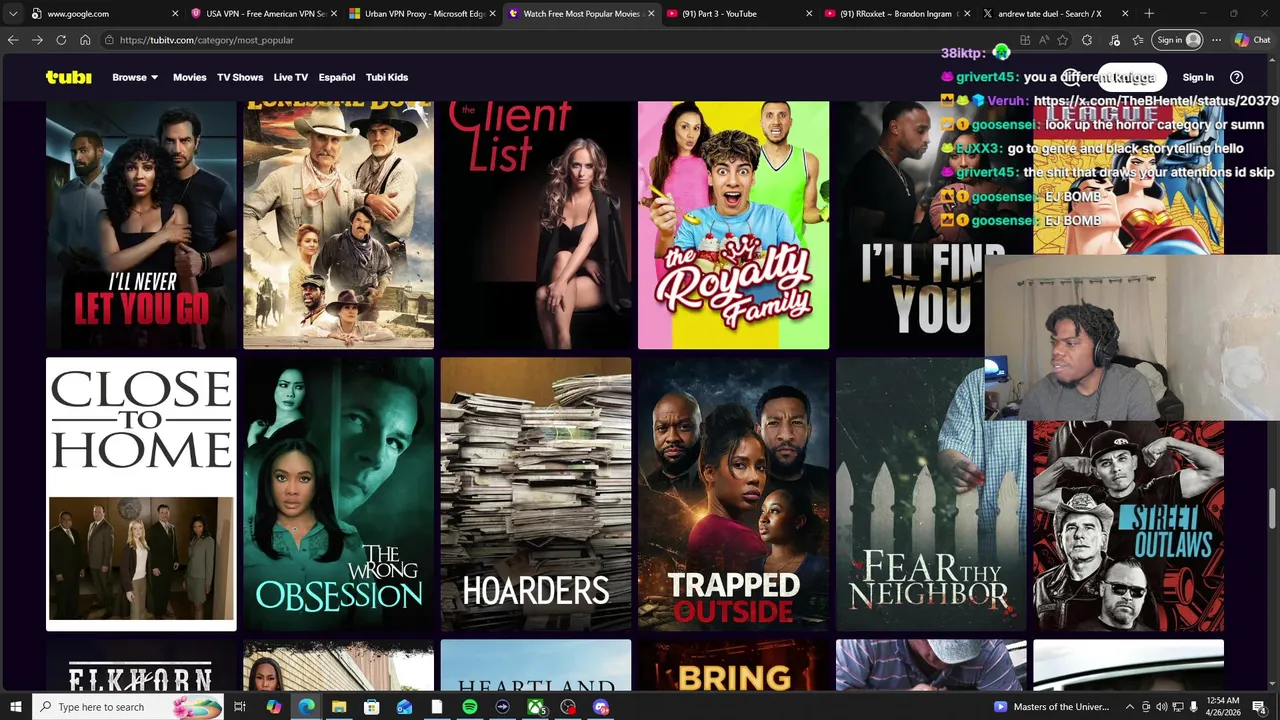Image resolution: width=1280 pixels, height=720 pixels.
Task: Open Task View on the taskbar
Action: (240, 707)
